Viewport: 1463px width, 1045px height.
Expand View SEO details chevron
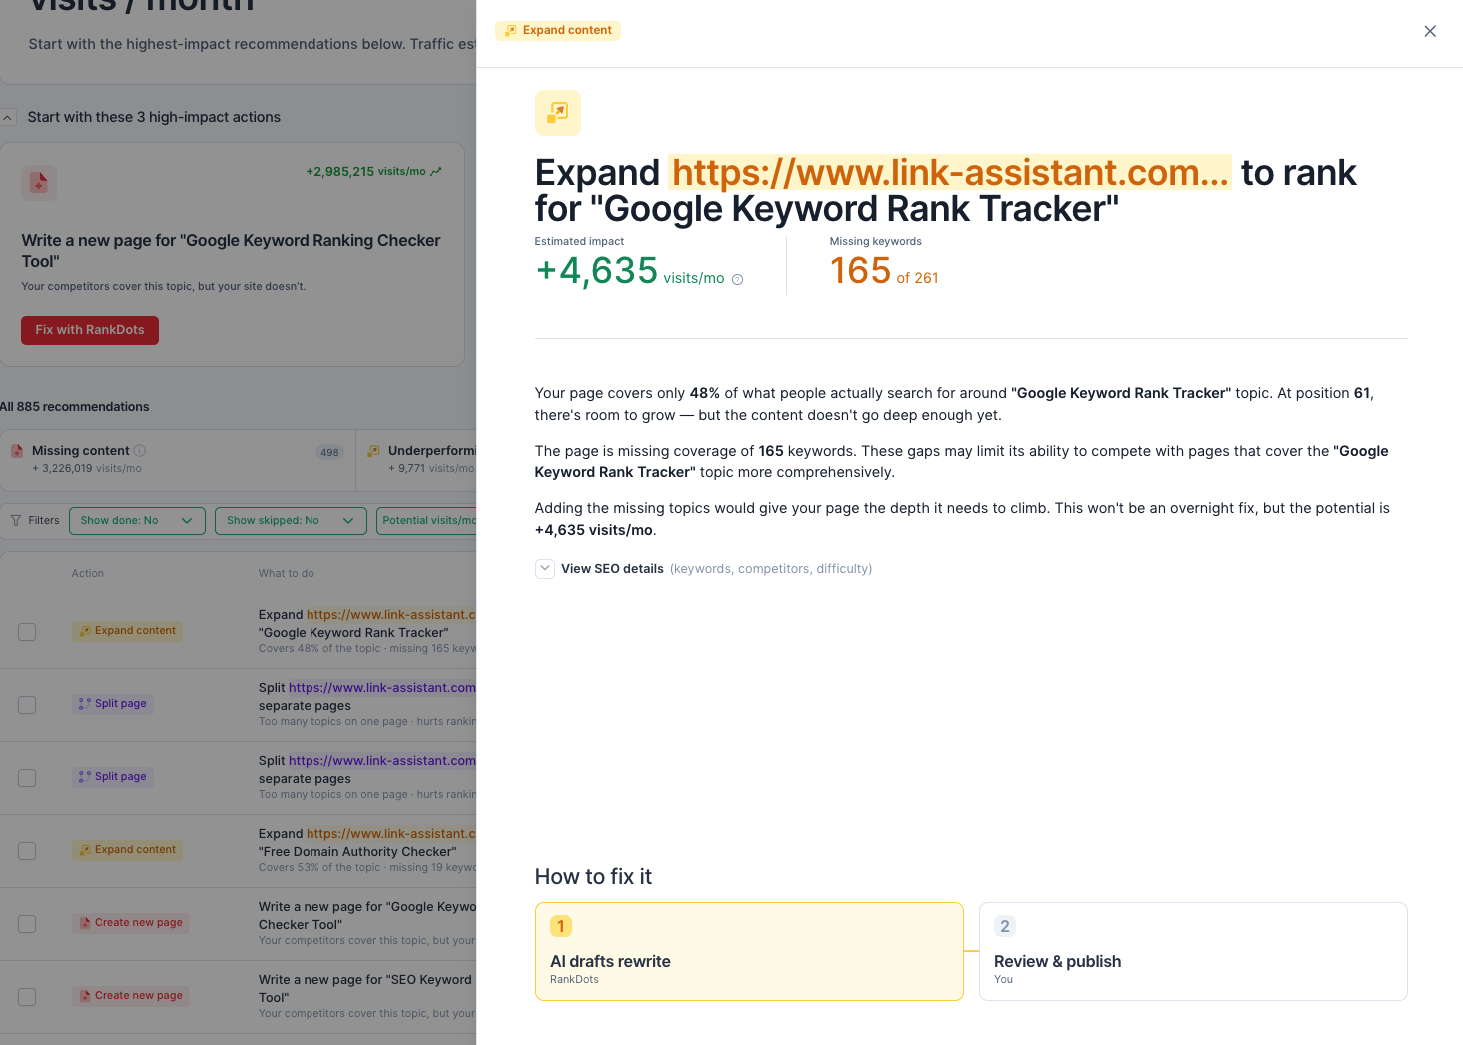tap(545, 569)
